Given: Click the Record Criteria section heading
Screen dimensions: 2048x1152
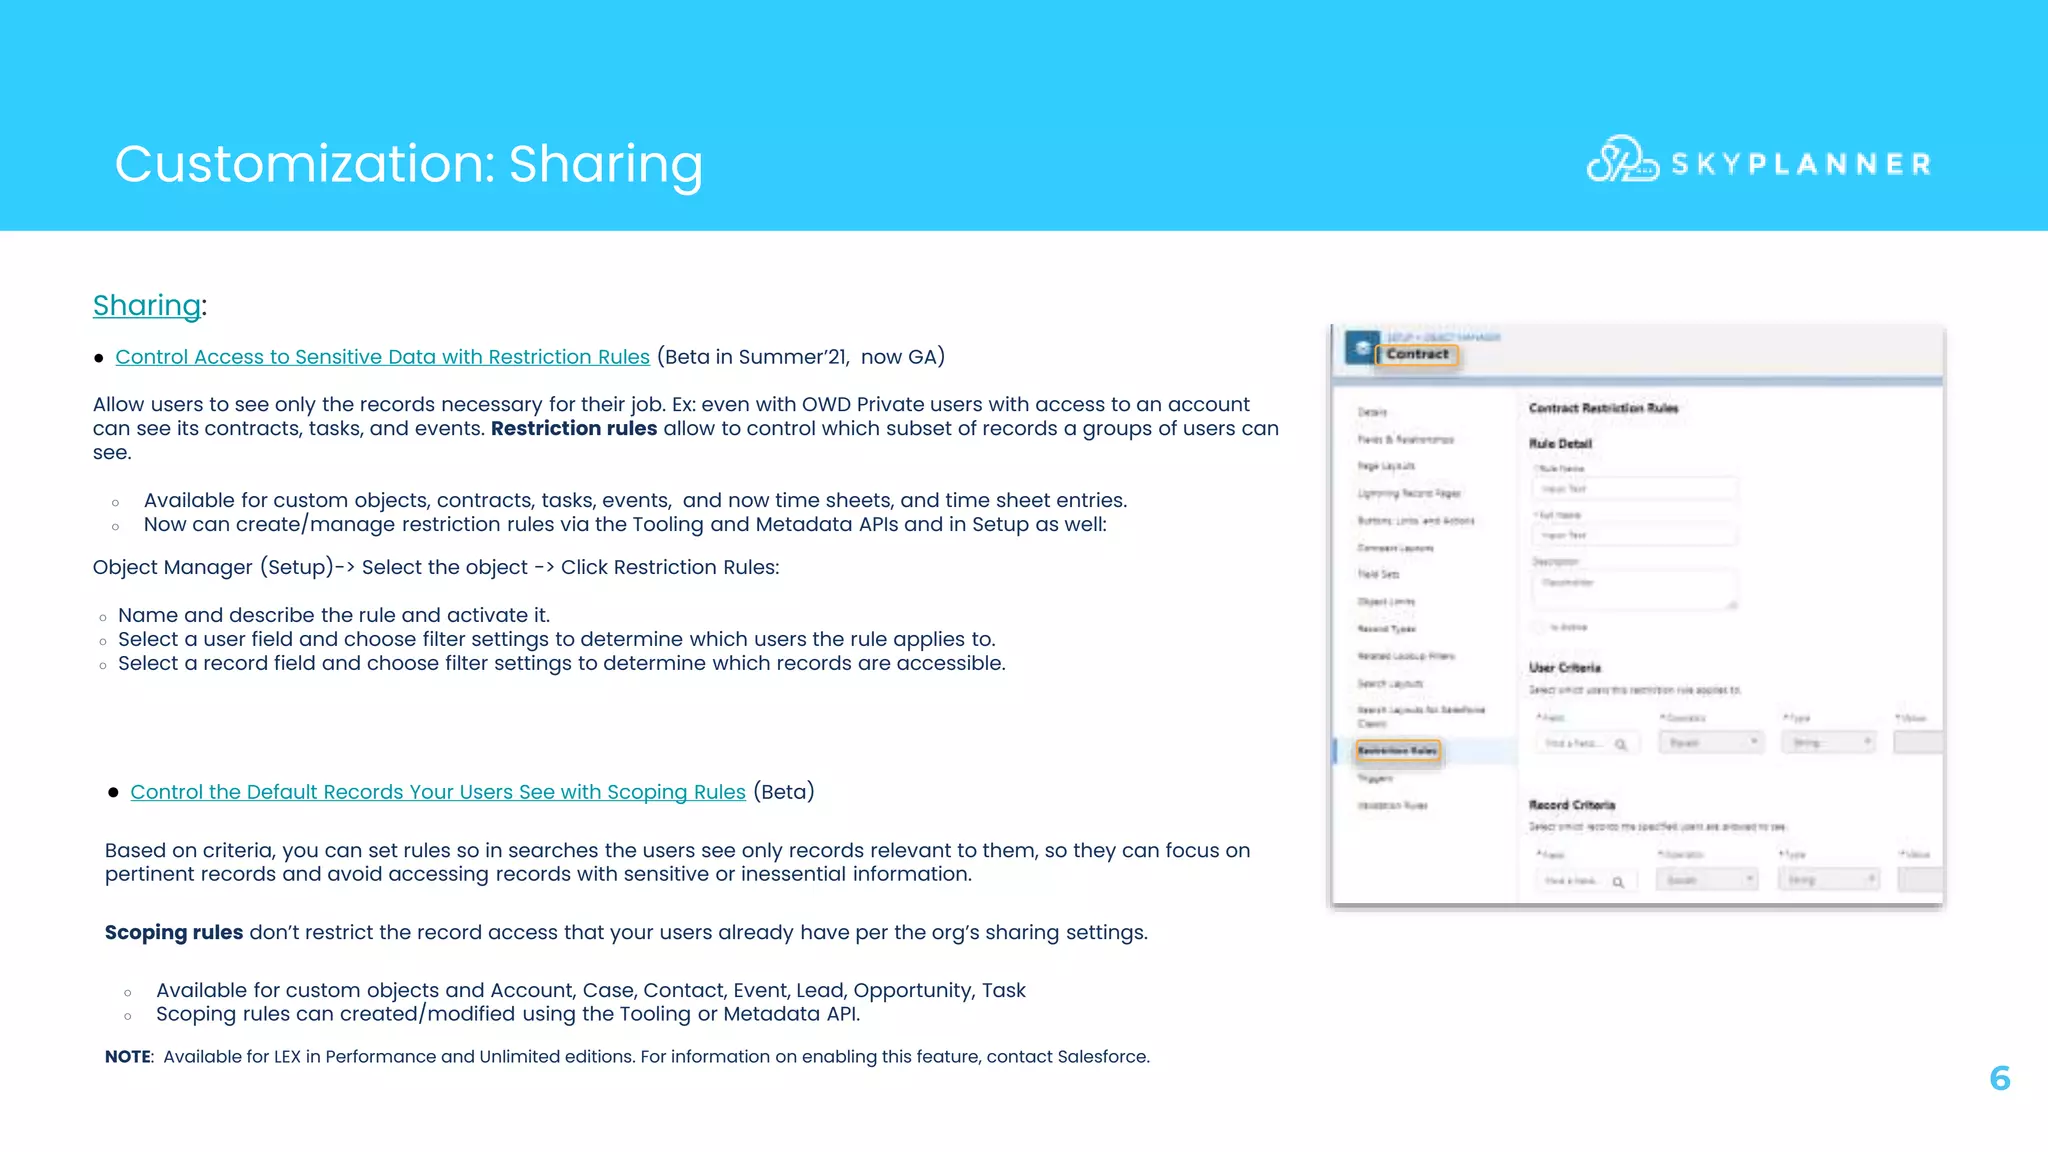Looking at the screenshot, I should 1572,805.
